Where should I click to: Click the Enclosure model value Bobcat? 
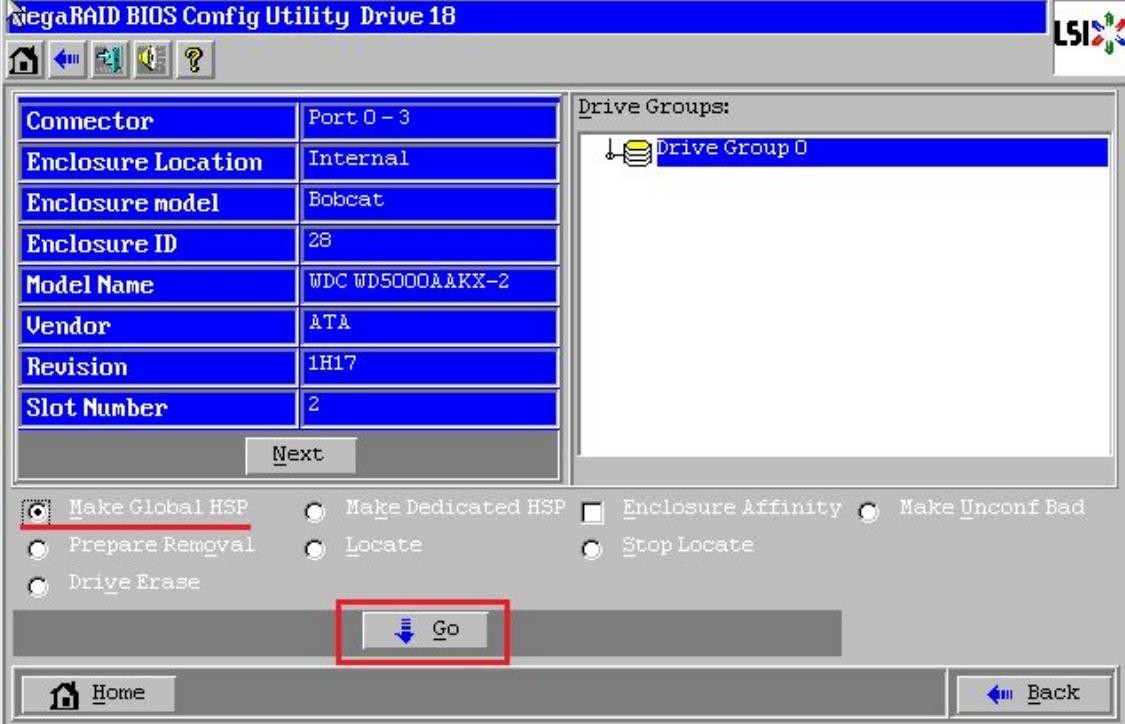(429, 203)
